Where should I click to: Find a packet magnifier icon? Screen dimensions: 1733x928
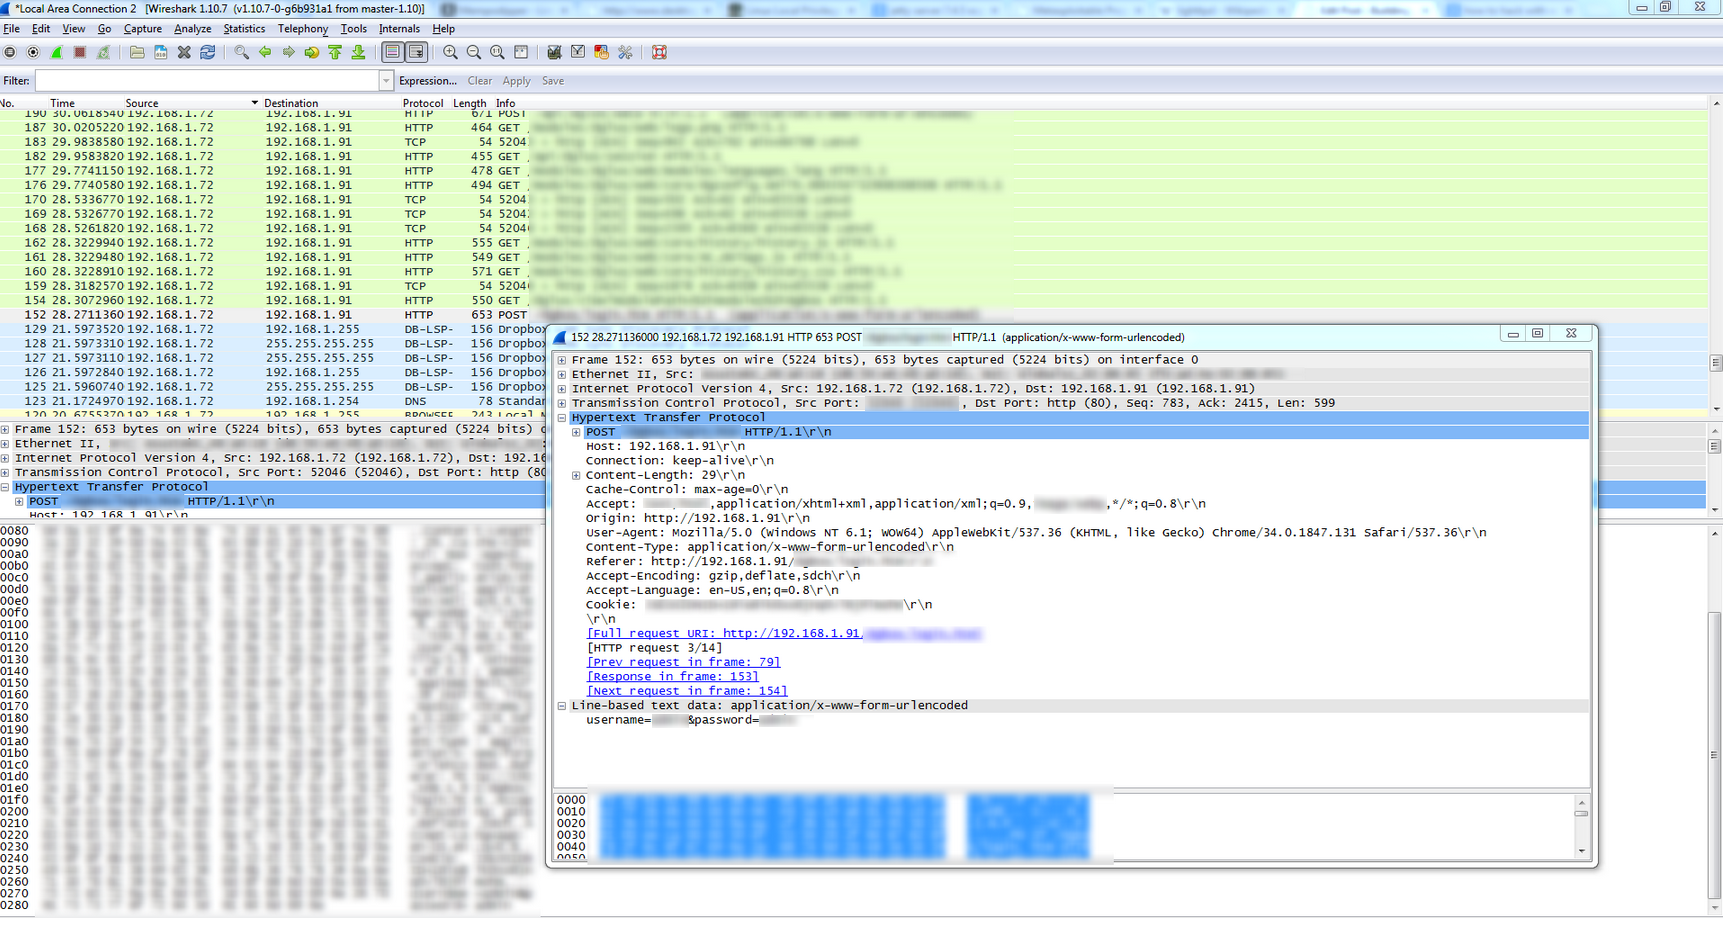pos(241,52)
